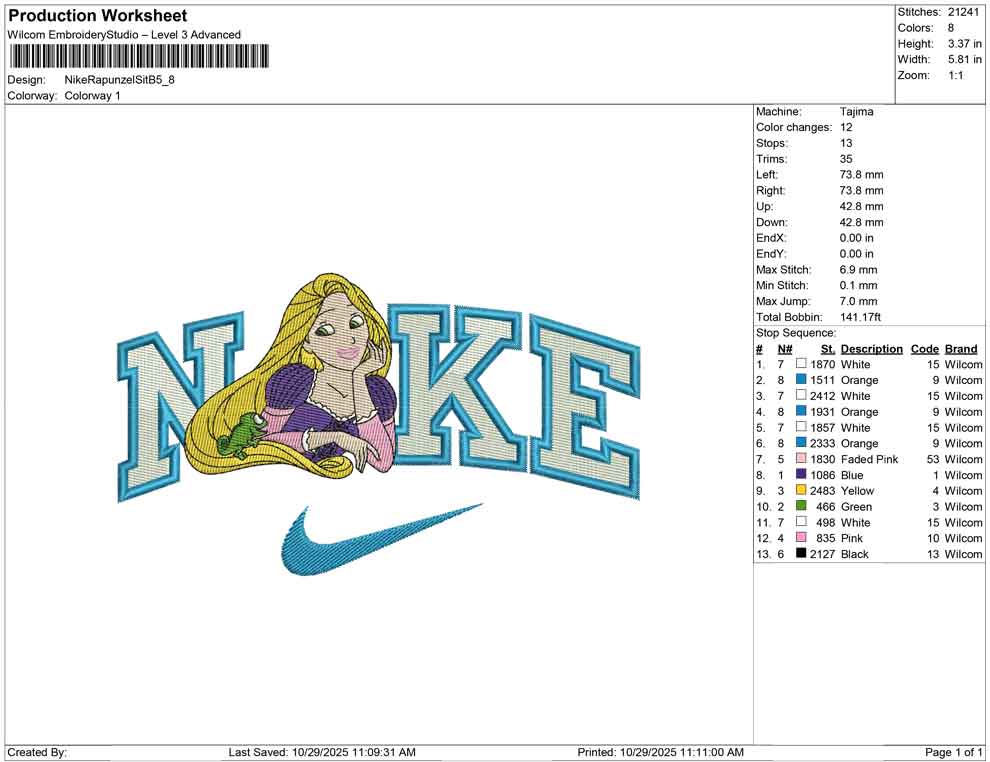This screenshot has width=990, height=762.
Task: Click the Green swatch for stop 10
Action: pos(797,507)
